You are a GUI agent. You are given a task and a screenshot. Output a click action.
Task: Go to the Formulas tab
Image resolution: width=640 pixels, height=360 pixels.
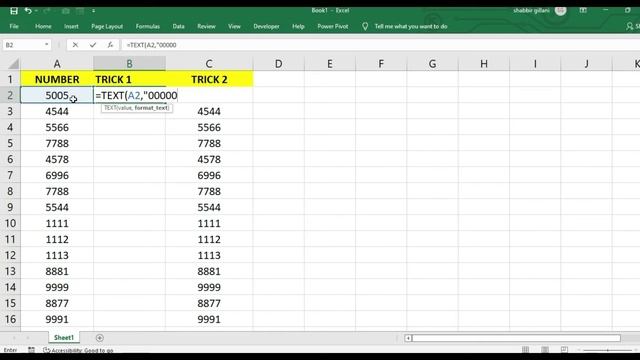pyautogui.click(x=148, y=26)
